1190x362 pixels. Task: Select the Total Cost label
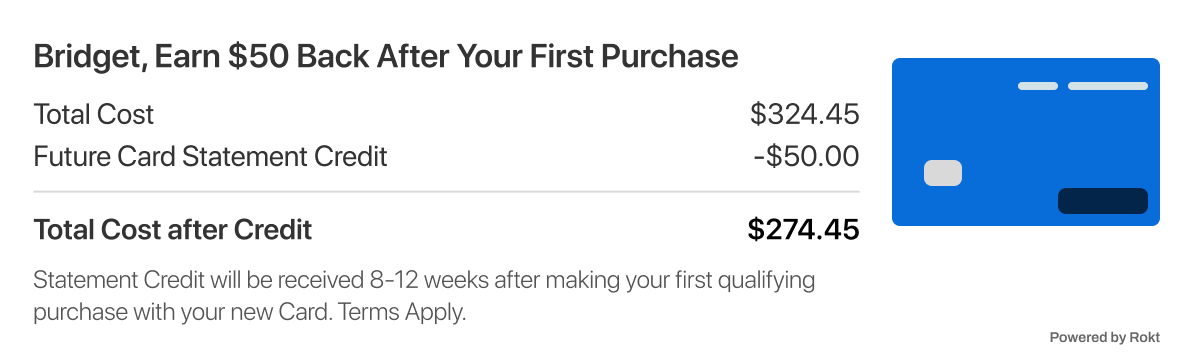click(93, 115)
